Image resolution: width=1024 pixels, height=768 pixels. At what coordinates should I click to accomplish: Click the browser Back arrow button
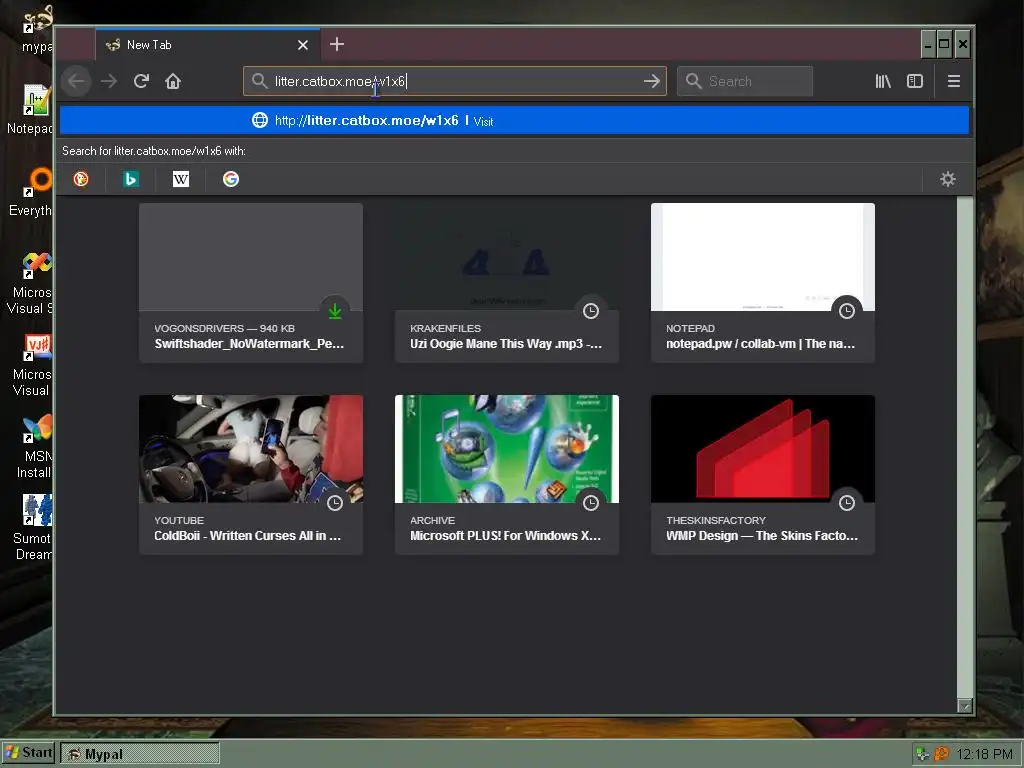(76, 81)
